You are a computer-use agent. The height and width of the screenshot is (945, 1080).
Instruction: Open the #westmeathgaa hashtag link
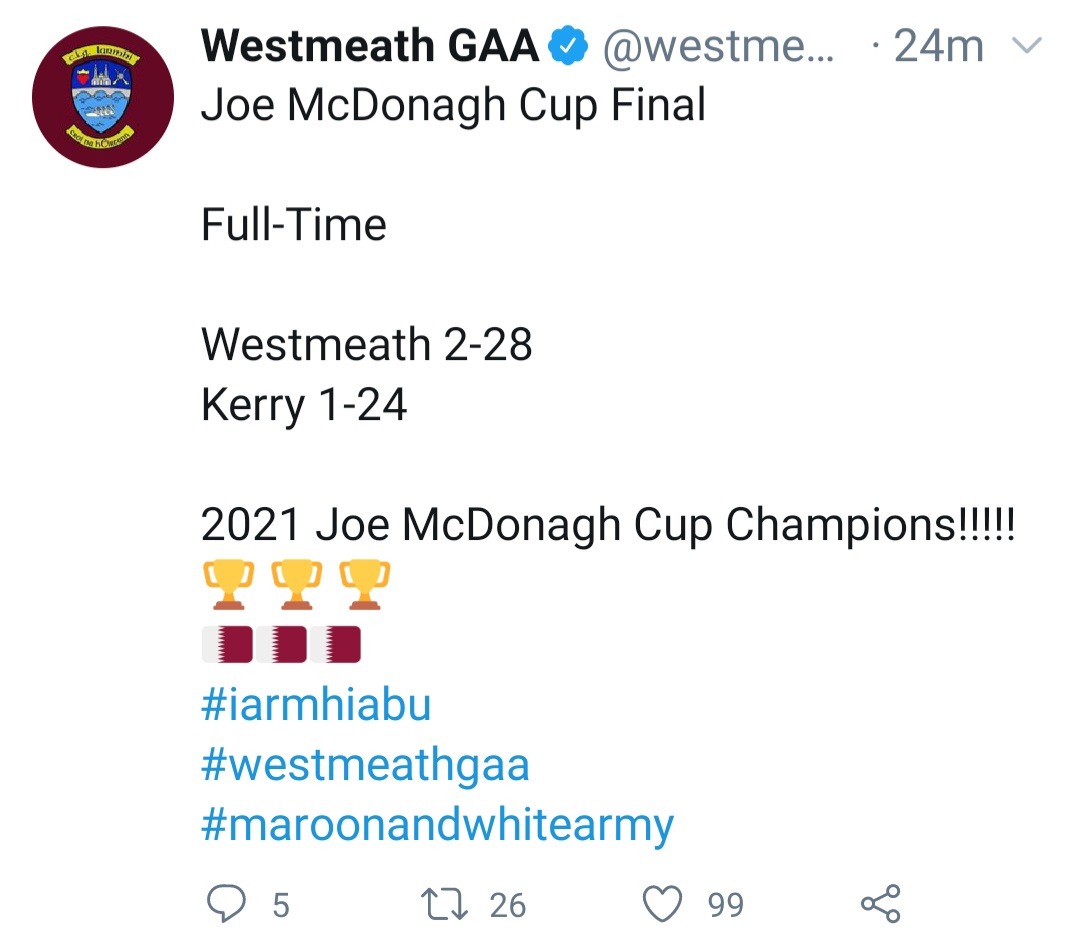click(x=365, y=765)
